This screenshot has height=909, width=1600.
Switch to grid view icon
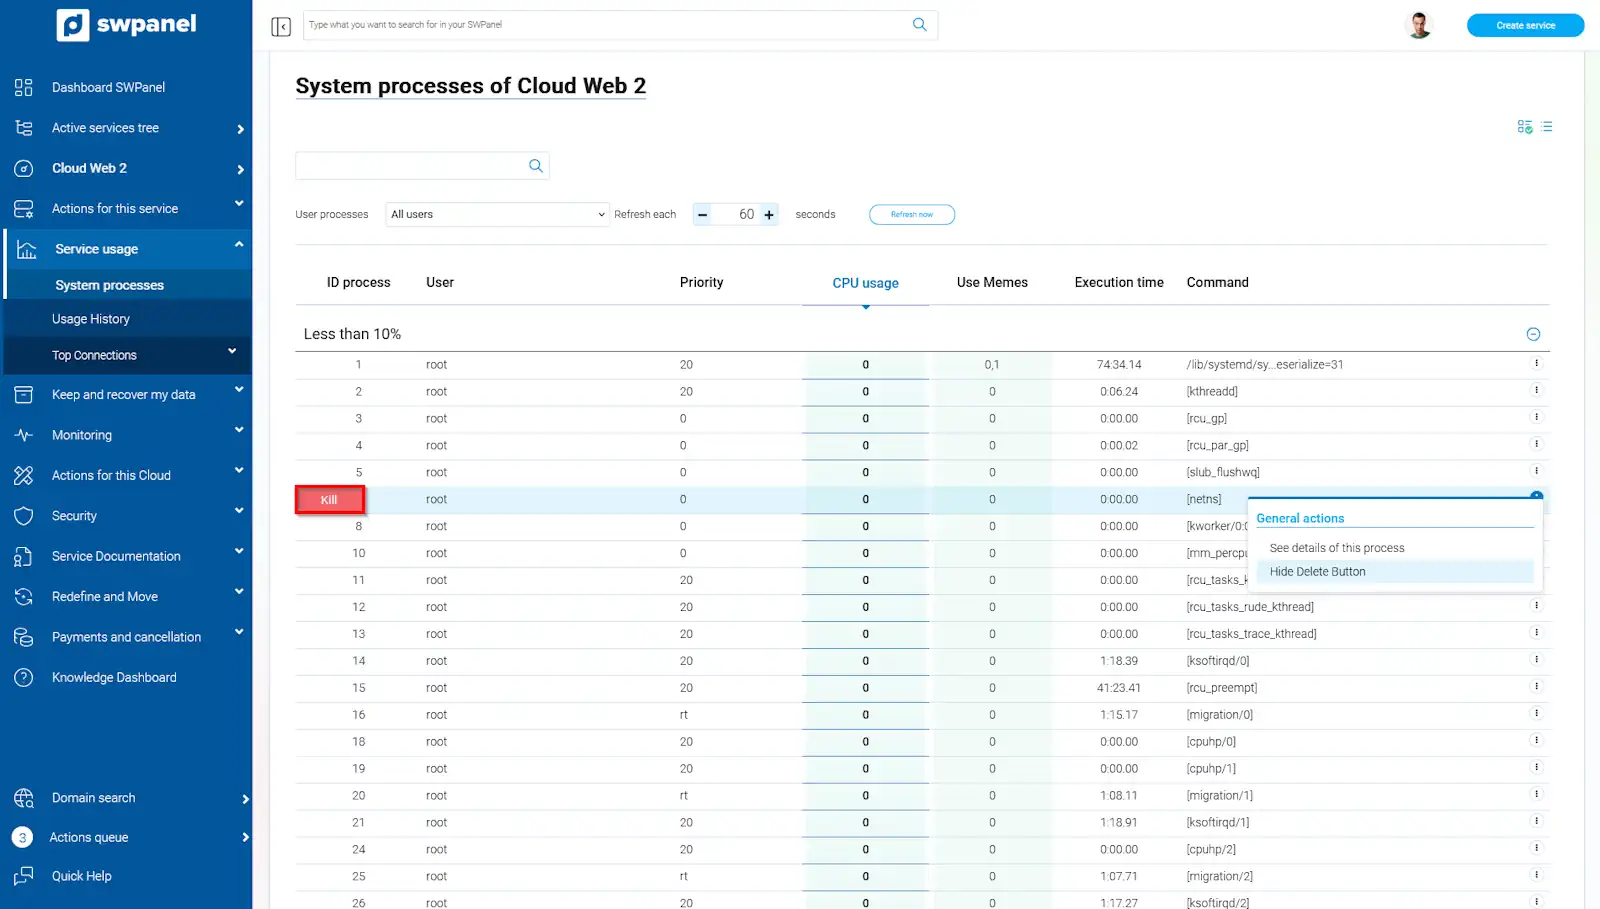1525,127
